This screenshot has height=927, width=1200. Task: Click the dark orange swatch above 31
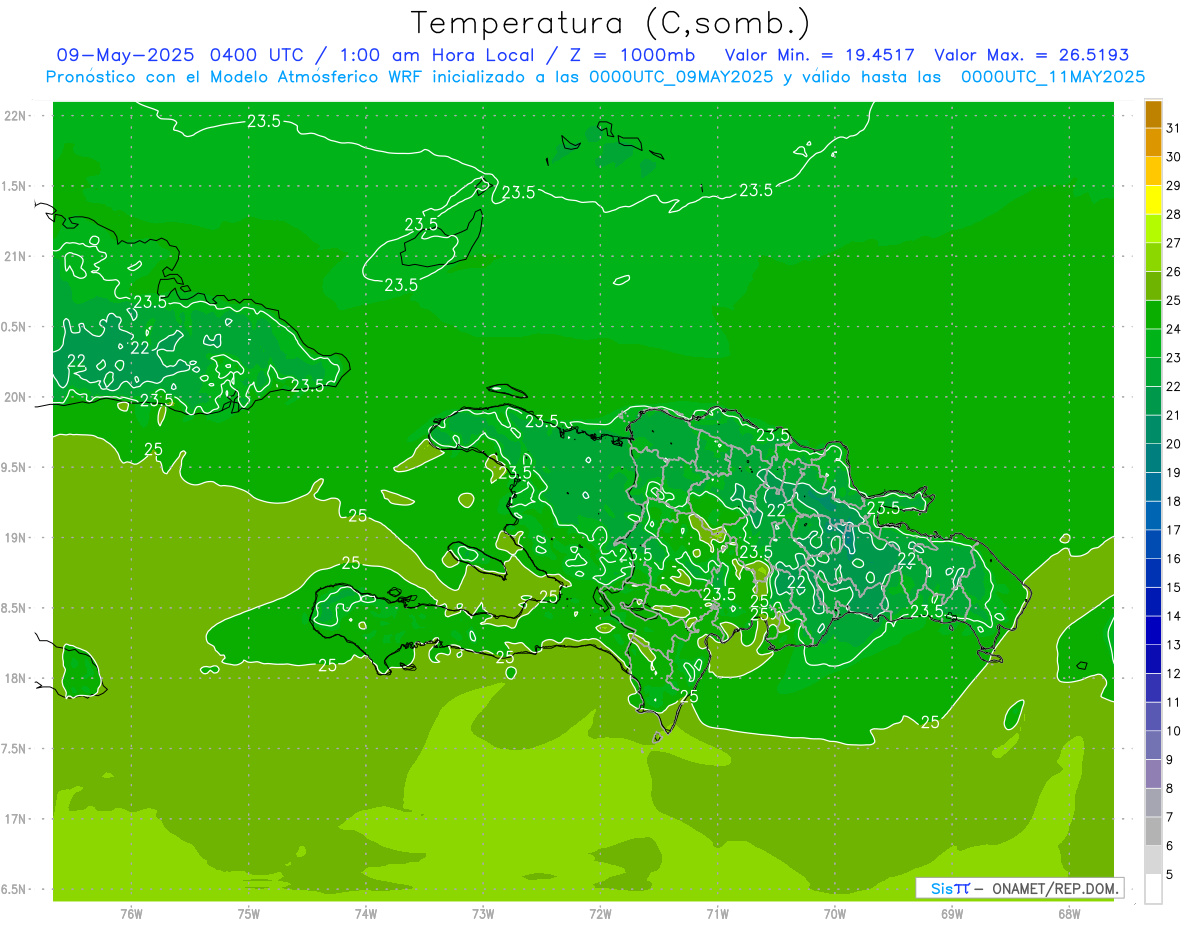tap(1153, 115)
